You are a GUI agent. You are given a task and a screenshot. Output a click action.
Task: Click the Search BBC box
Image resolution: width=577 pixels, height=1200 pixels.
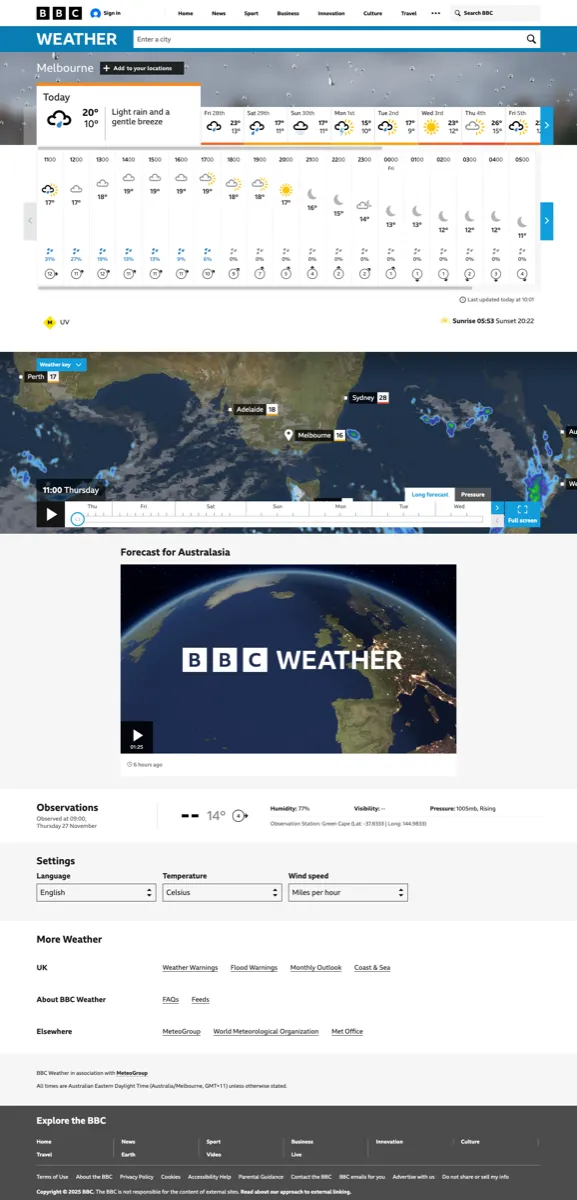(x=495, y=13)
